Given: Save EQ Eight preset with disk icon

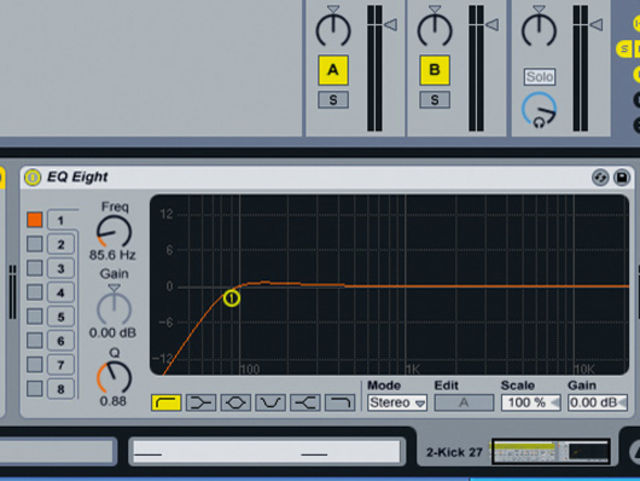Looking at the screenshot, I should coord(622,178).
